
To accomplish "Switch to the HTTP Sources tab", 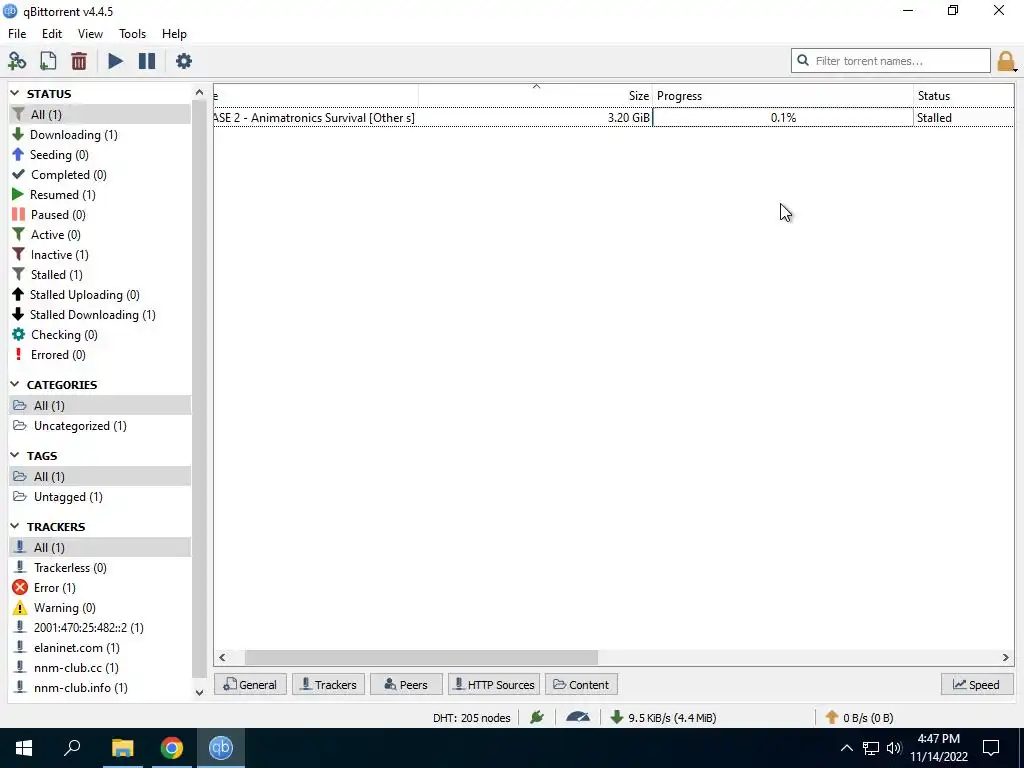I will (494, 684).
